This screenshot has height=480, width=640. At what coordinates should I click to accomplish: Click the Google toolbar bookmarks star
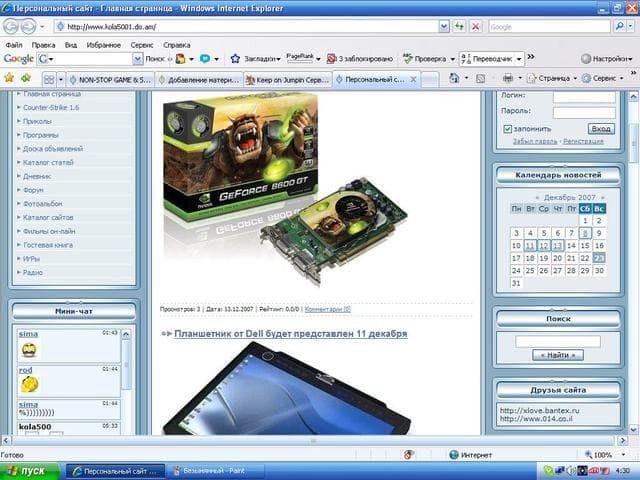coord(235,59)
